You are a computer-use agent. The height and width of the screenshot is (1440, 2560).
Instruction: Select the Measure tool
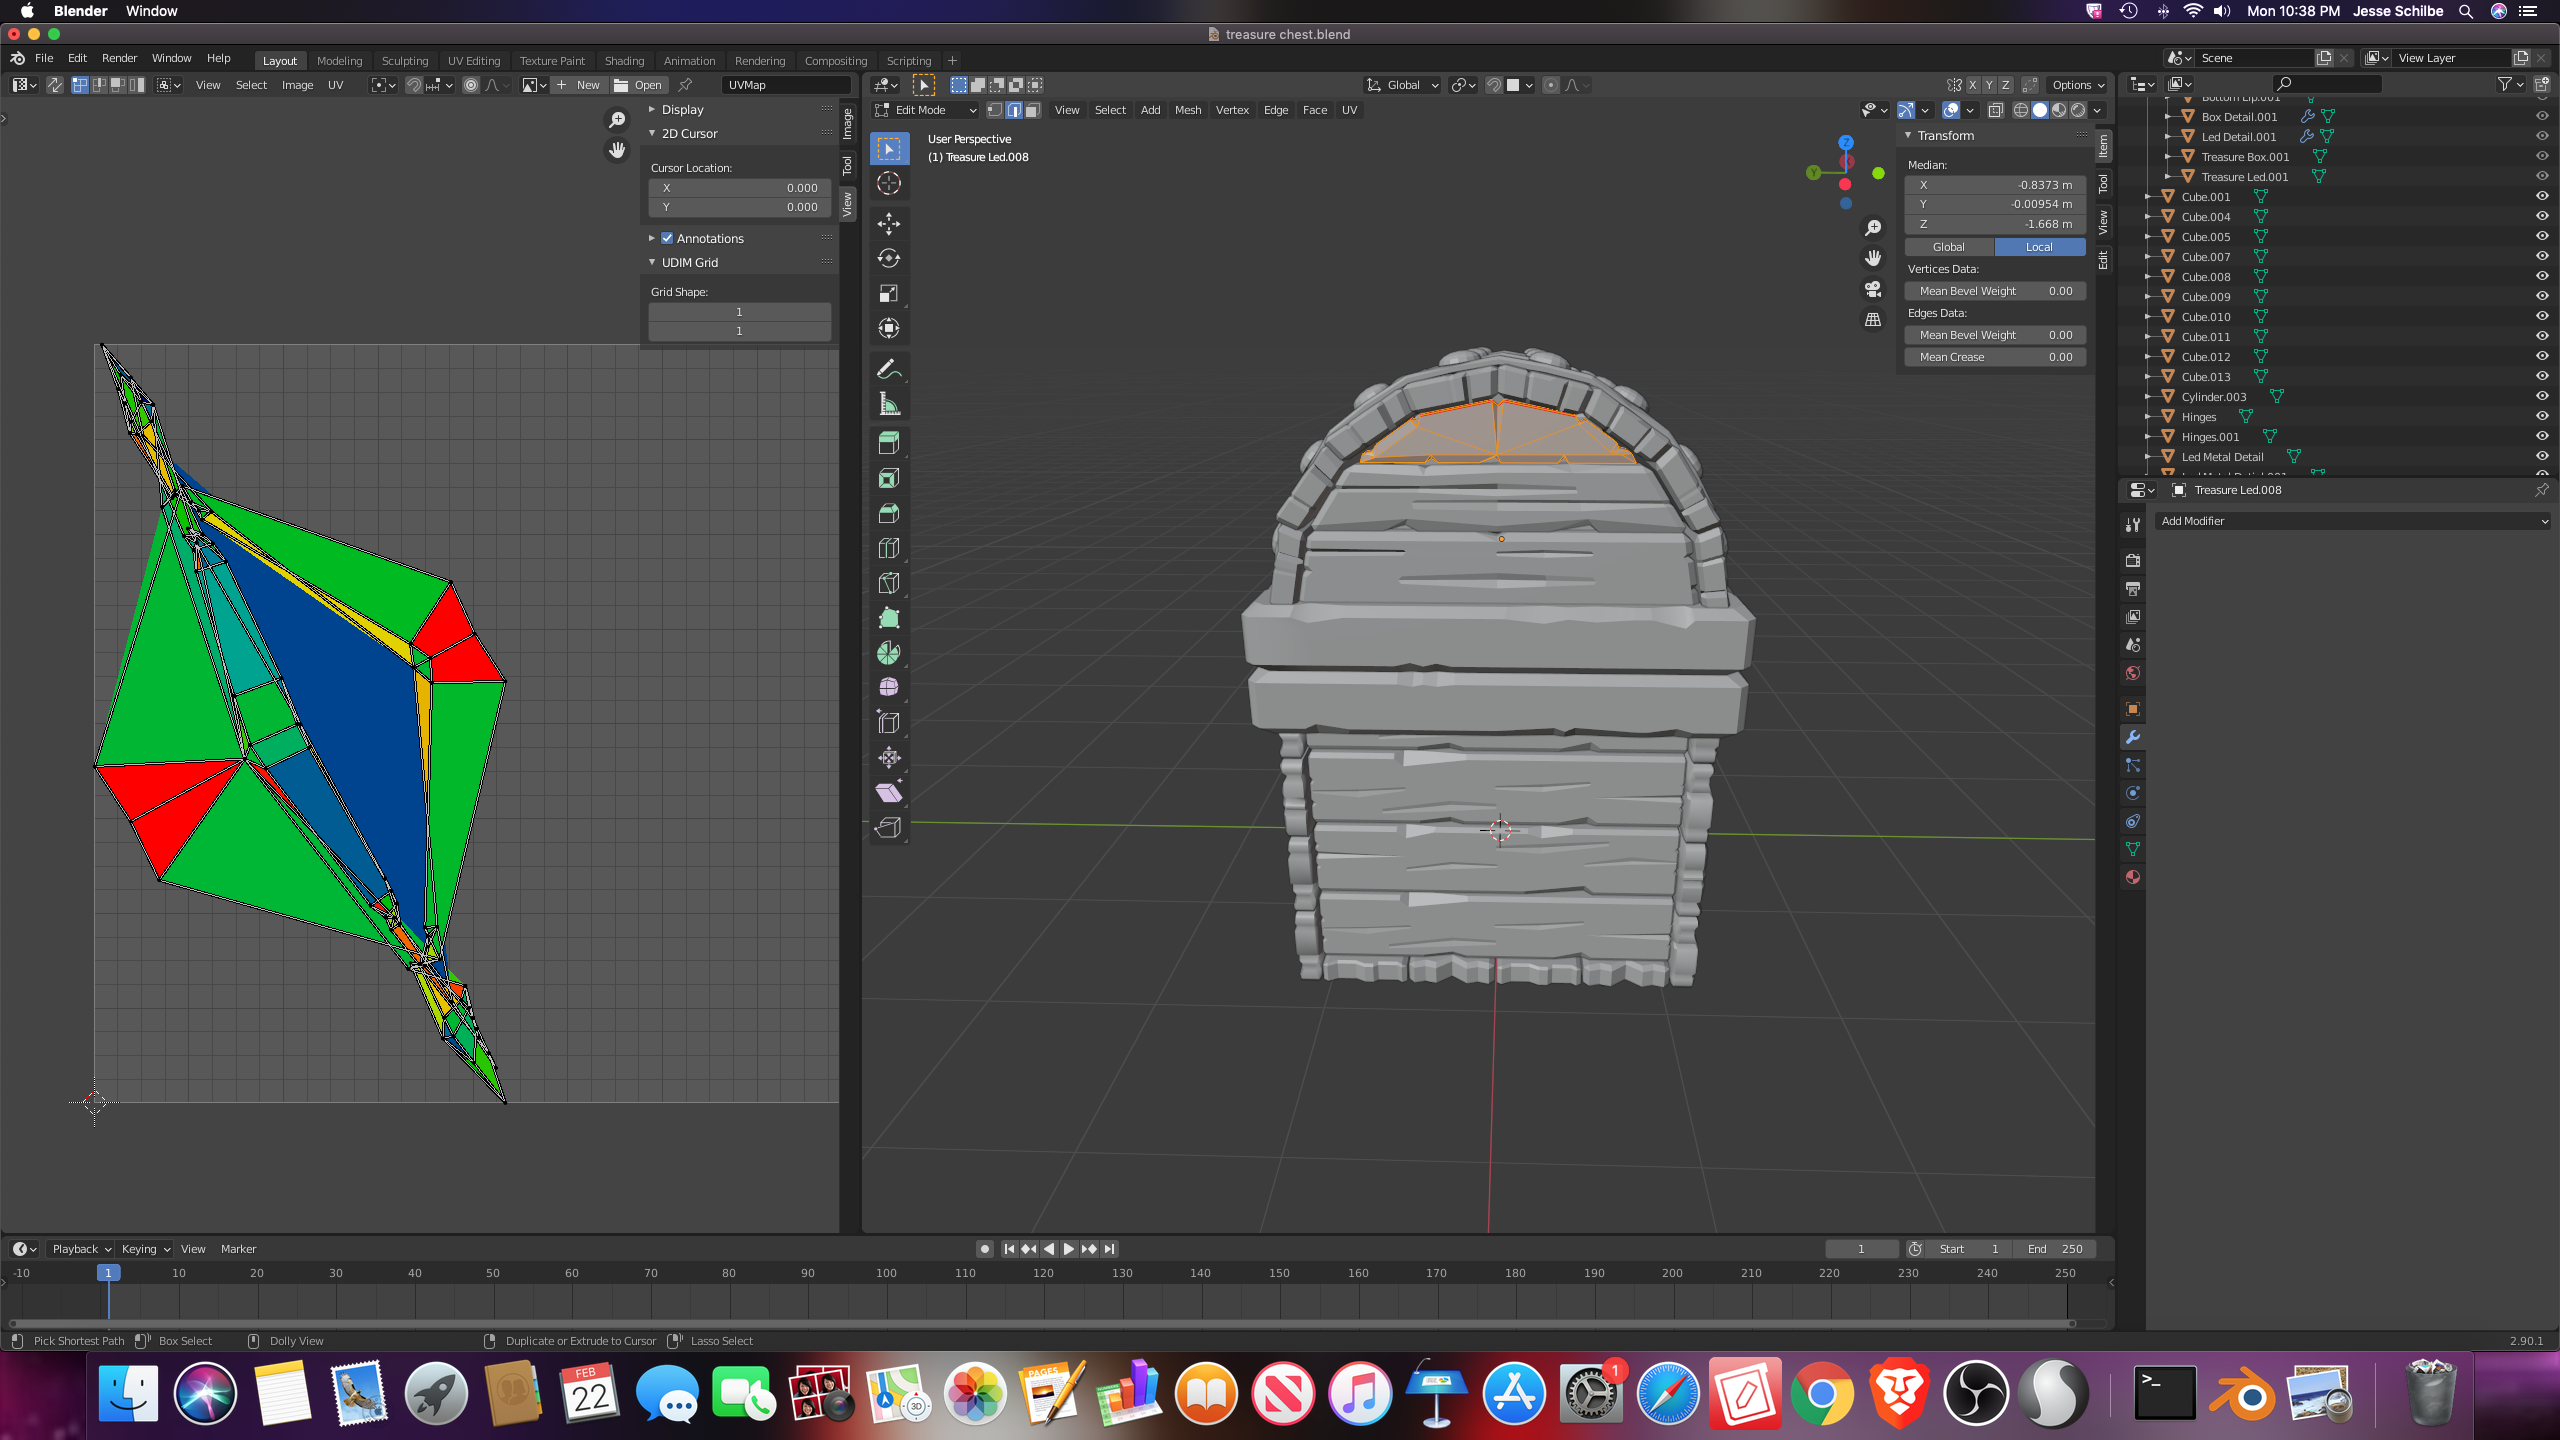[888, 404]
